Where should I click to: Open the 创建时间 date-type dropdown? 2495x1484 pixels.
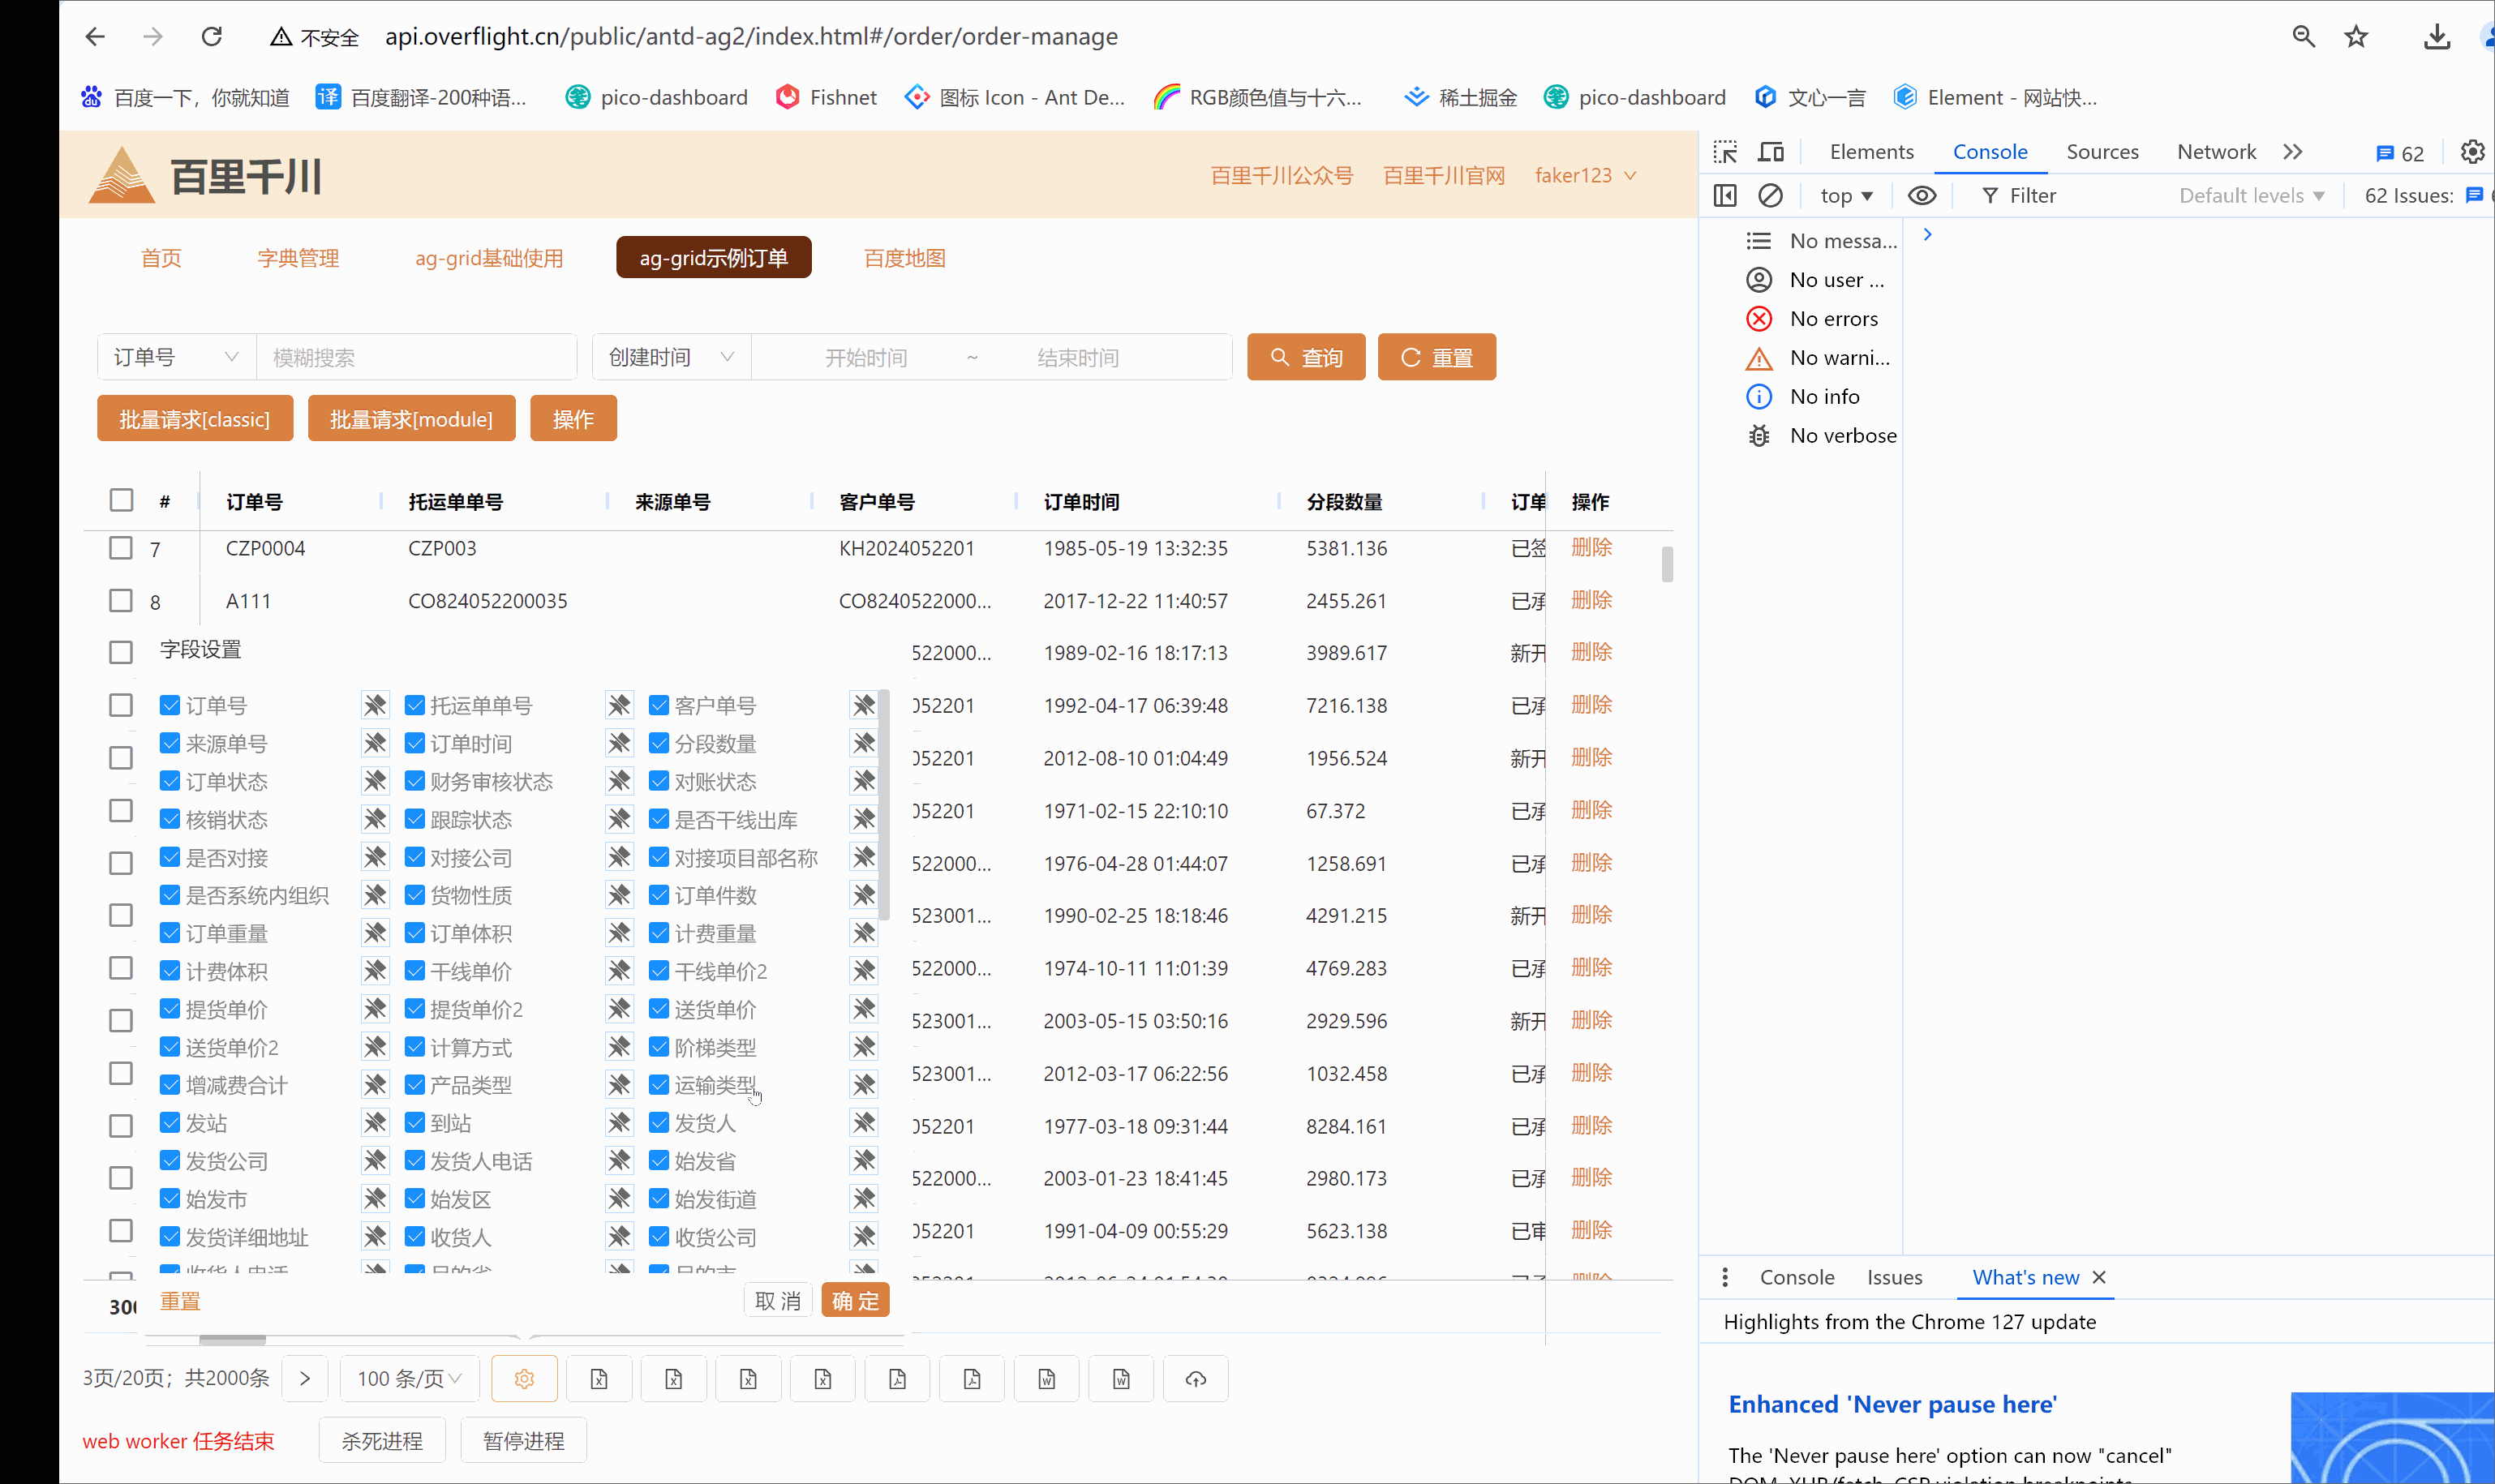tap(672, 357)
